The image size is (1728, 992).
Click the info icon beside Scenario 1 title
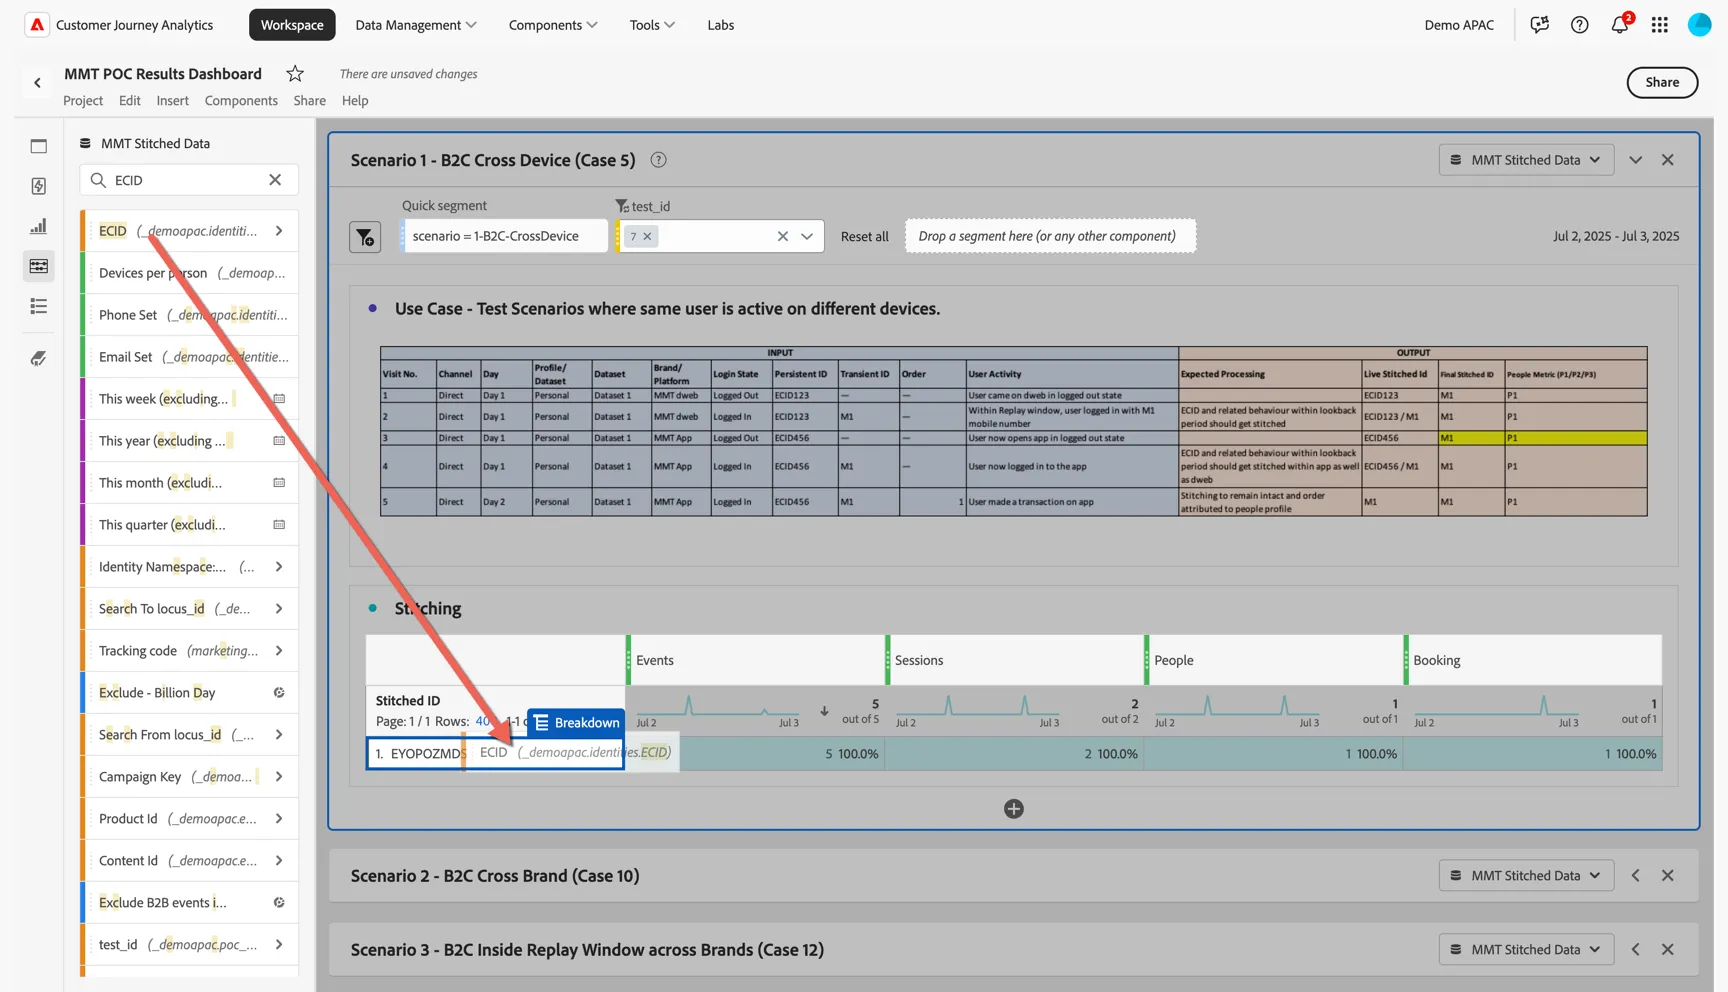[658, 160]
